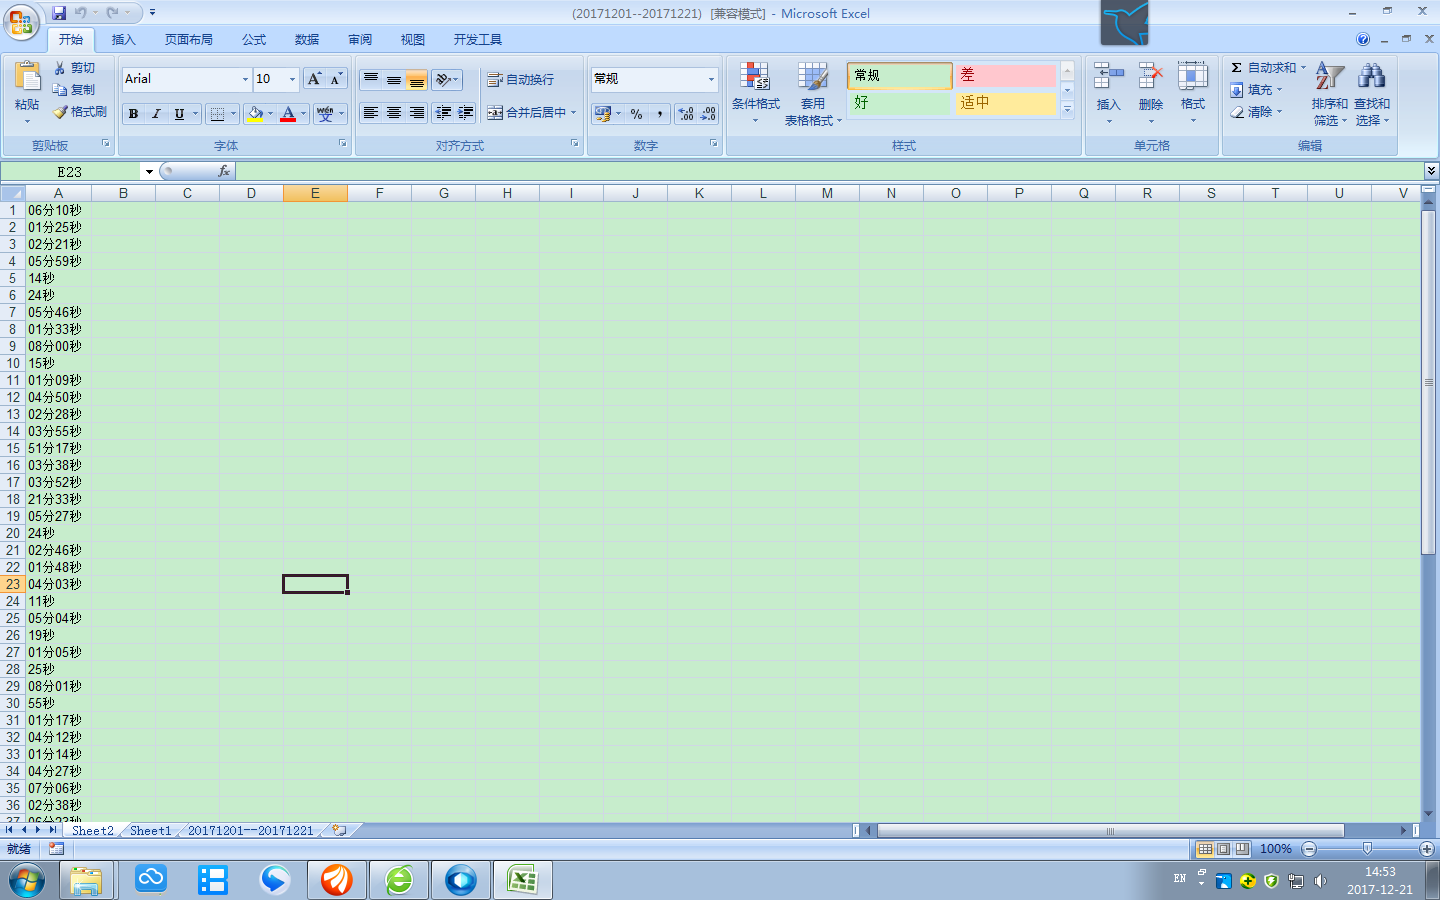Open 套用表格格式 table styles

(813, 93)
